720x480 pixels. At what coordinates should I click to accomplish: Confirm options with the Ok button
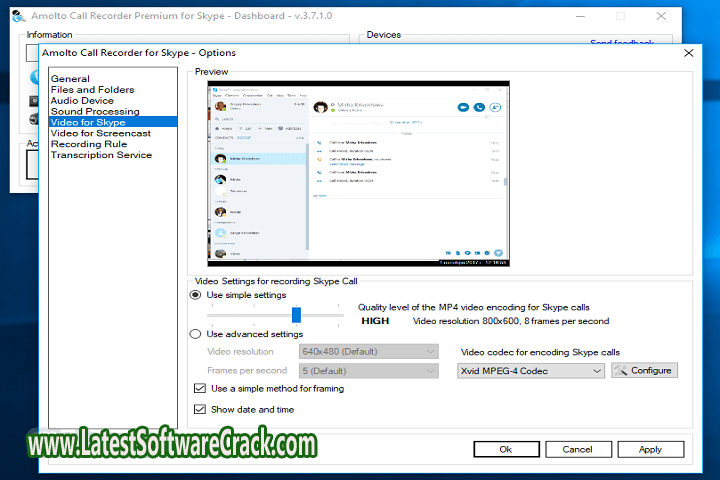[x=506, y=449]
